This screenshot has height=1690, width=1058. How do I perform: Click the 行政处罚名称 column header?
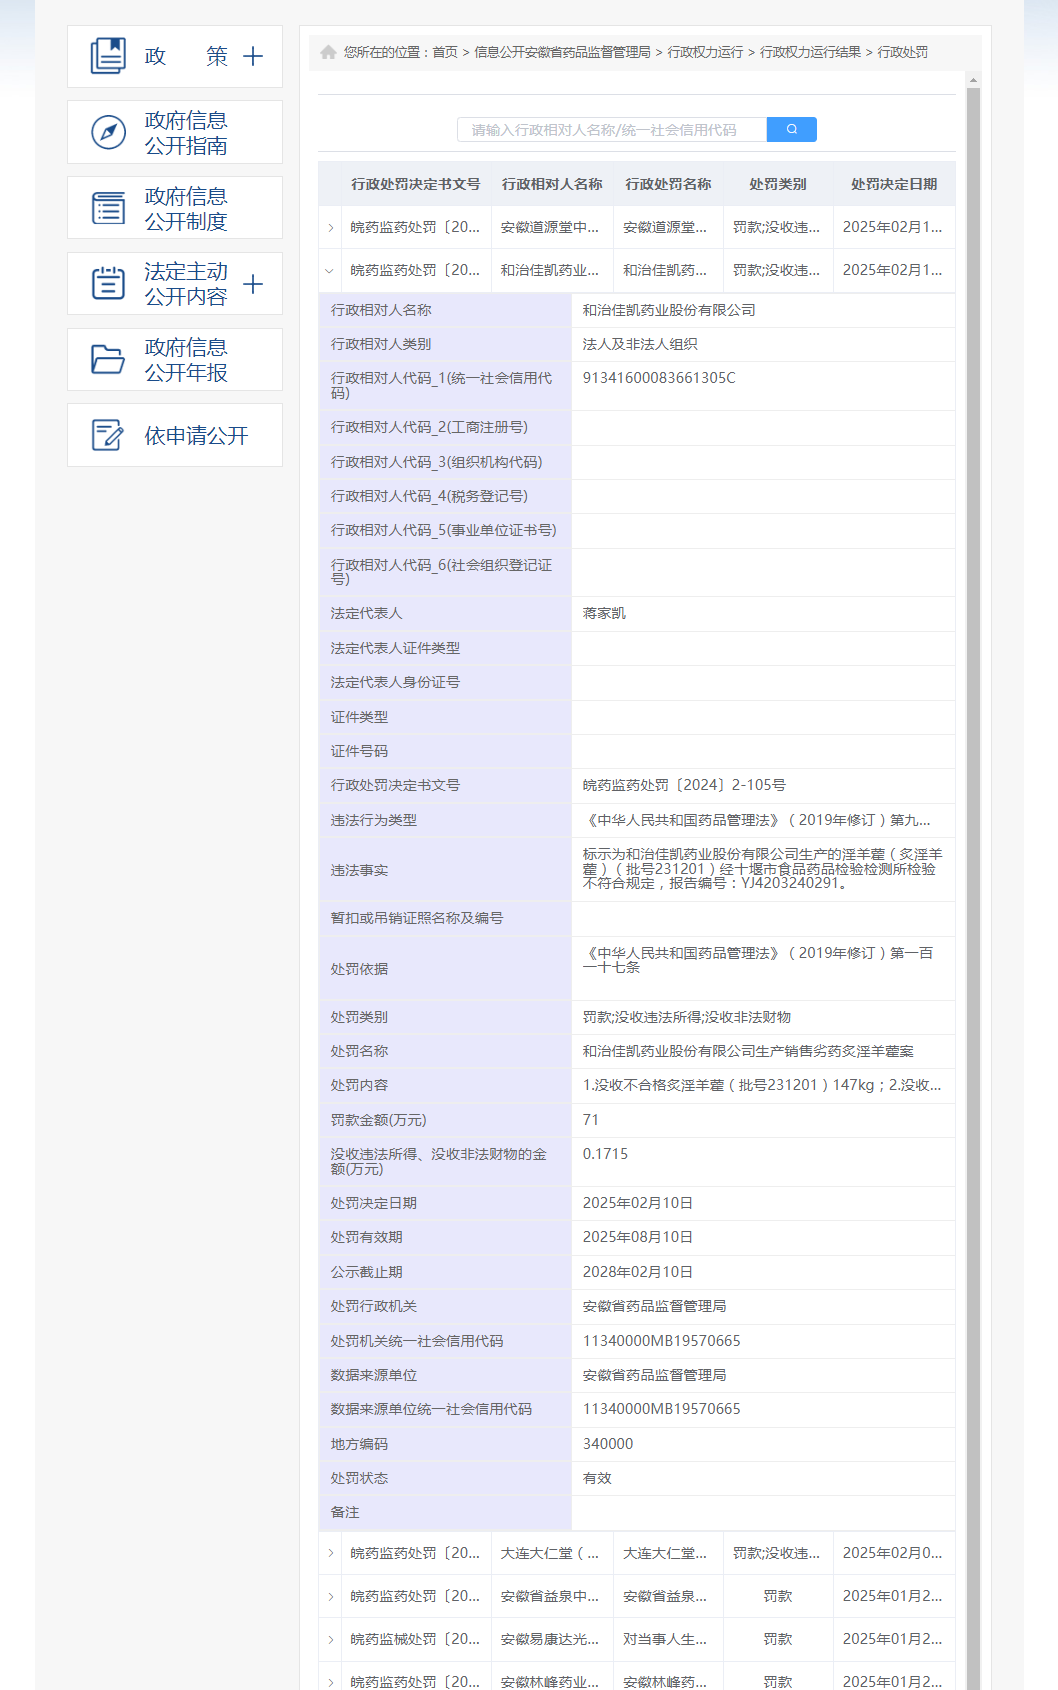(668, 184)
